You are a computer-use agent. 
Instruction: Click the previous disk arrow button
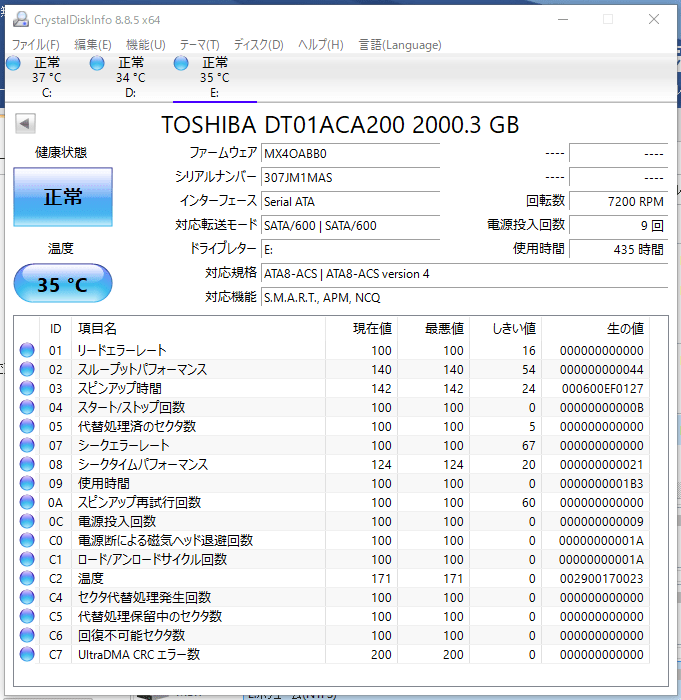point(25,124)
